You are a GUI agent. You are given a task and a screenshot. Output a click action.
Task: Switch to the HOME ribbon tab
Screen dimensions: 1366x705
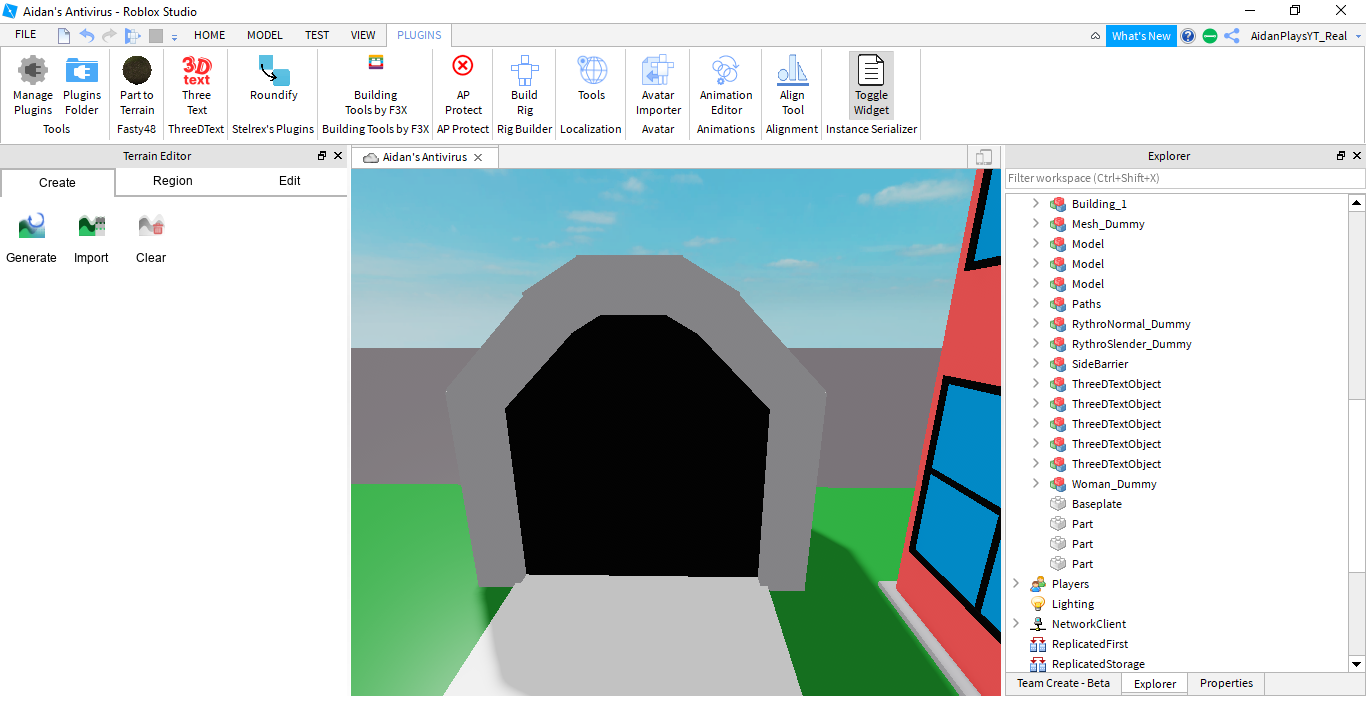[209, 35]
